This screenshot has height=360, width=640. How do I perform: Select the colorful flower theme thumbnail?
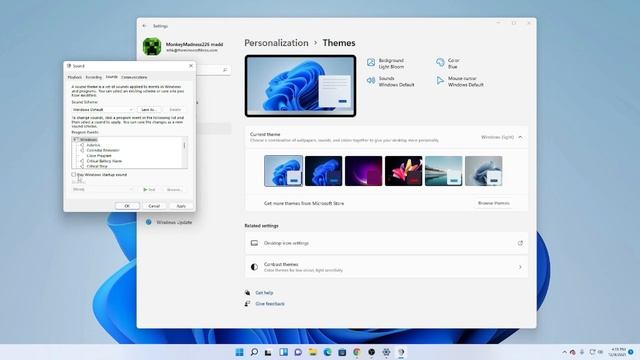click(x=403, y=171)
